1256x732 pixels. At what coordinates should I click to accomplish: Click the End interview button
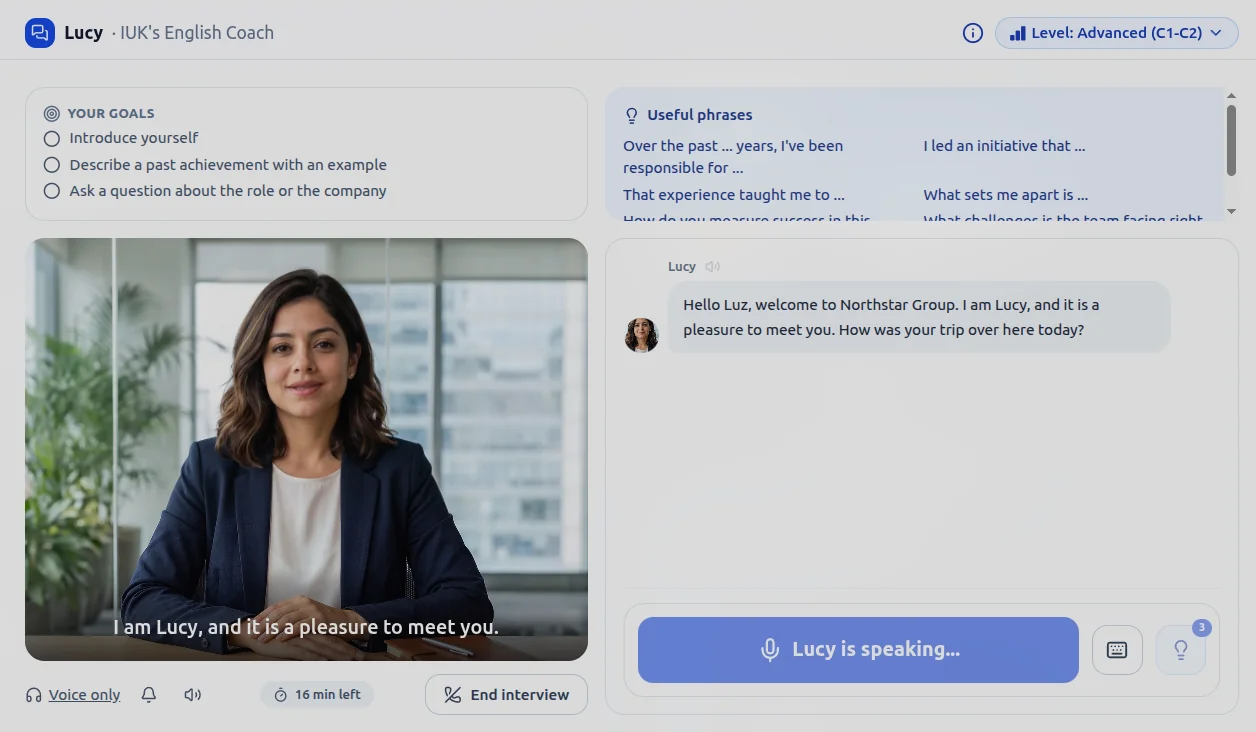[x=506, y=695]
